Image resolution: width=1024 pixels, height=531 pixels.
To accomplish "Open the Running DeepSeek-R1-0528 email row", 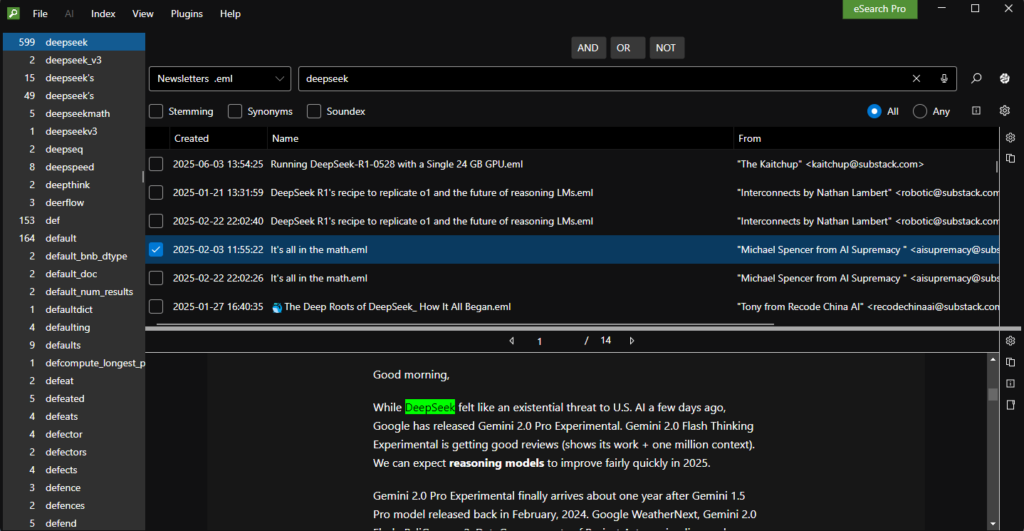I will click(x=572, y=164).
